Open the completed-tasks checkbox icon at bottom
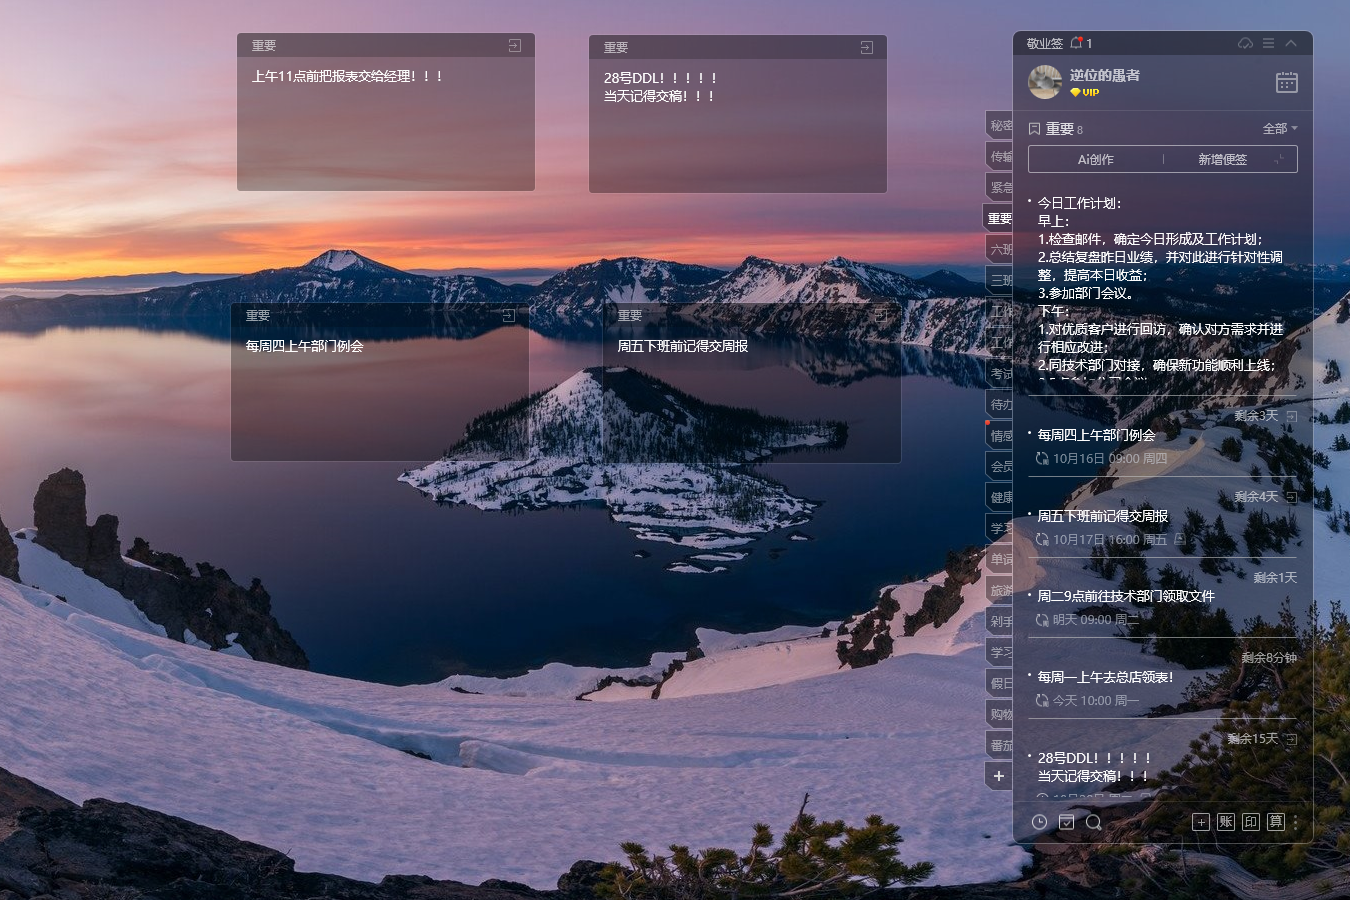 point(1067,822)
